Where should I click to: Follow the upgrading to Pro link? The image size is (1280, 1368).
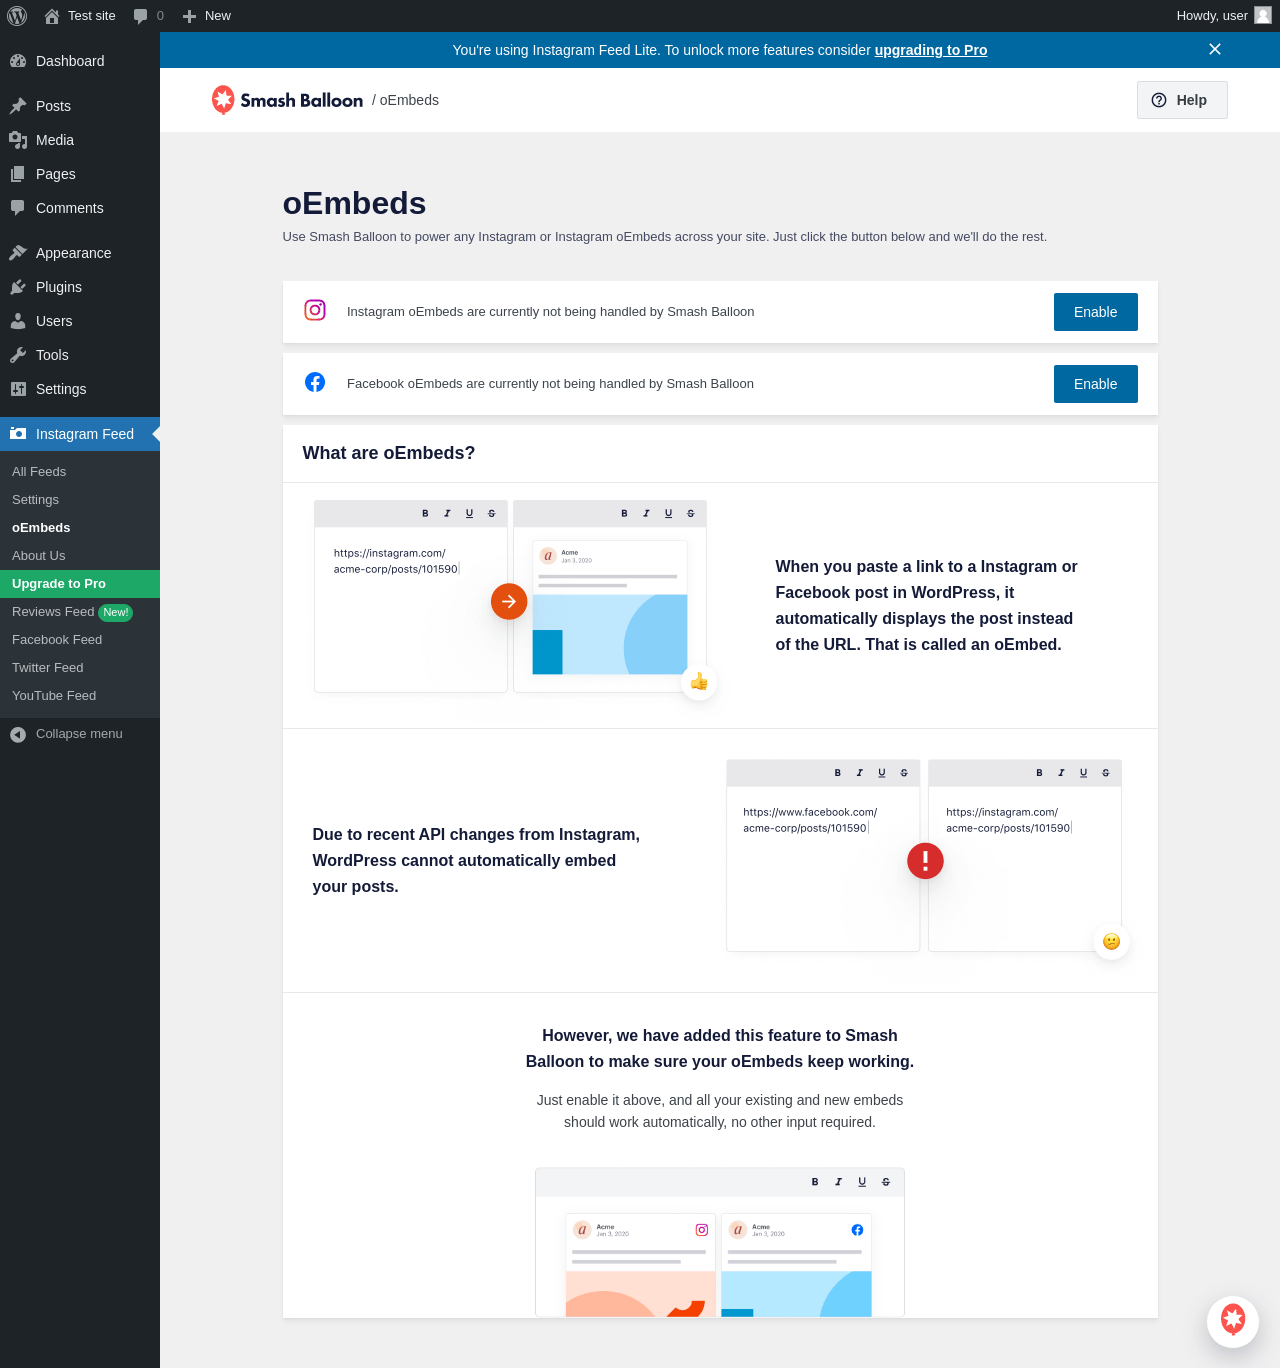[930, 50]
